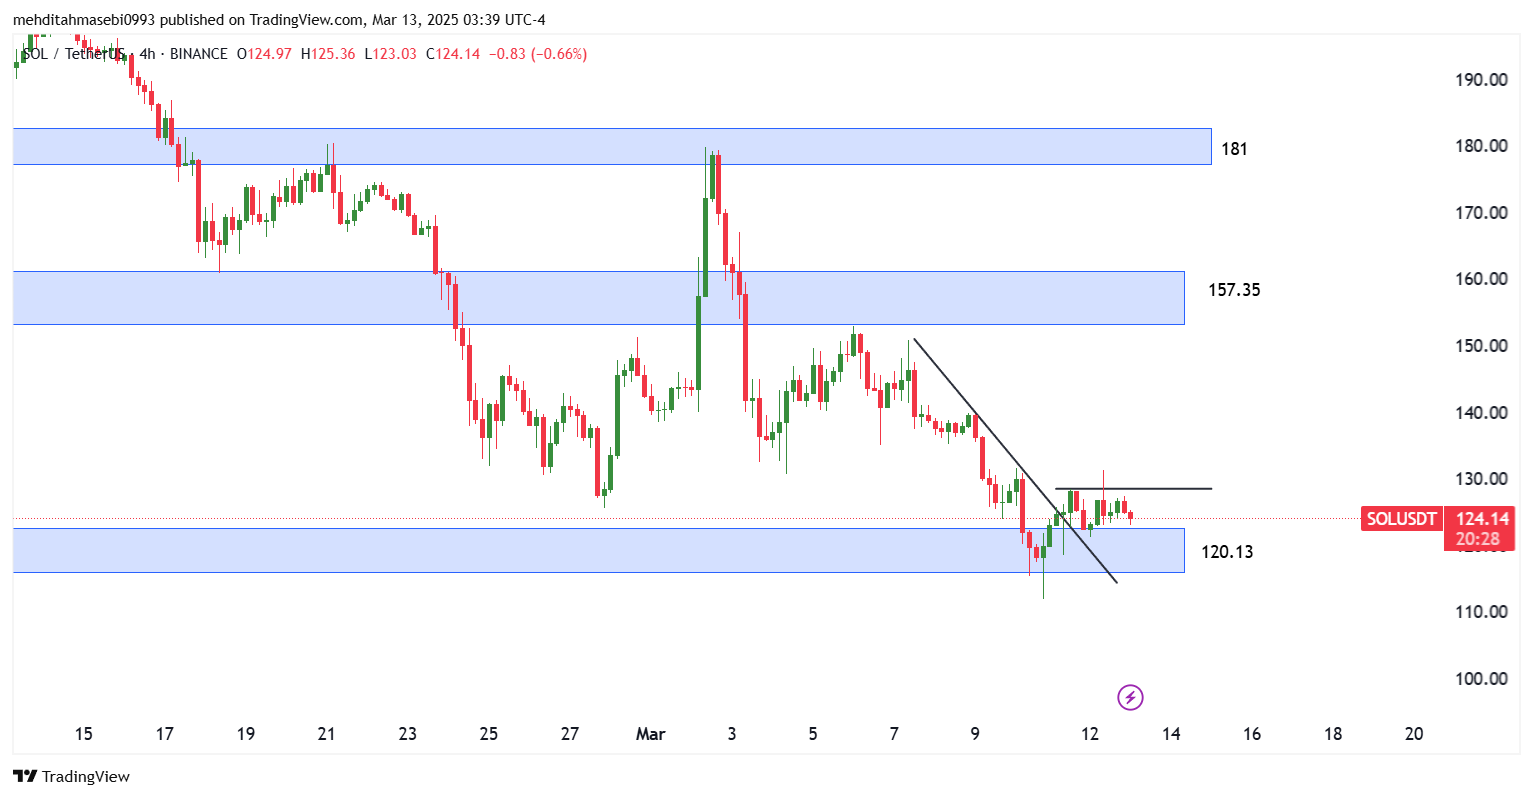Select the short horizontal line near 128

pos(1133,489)
